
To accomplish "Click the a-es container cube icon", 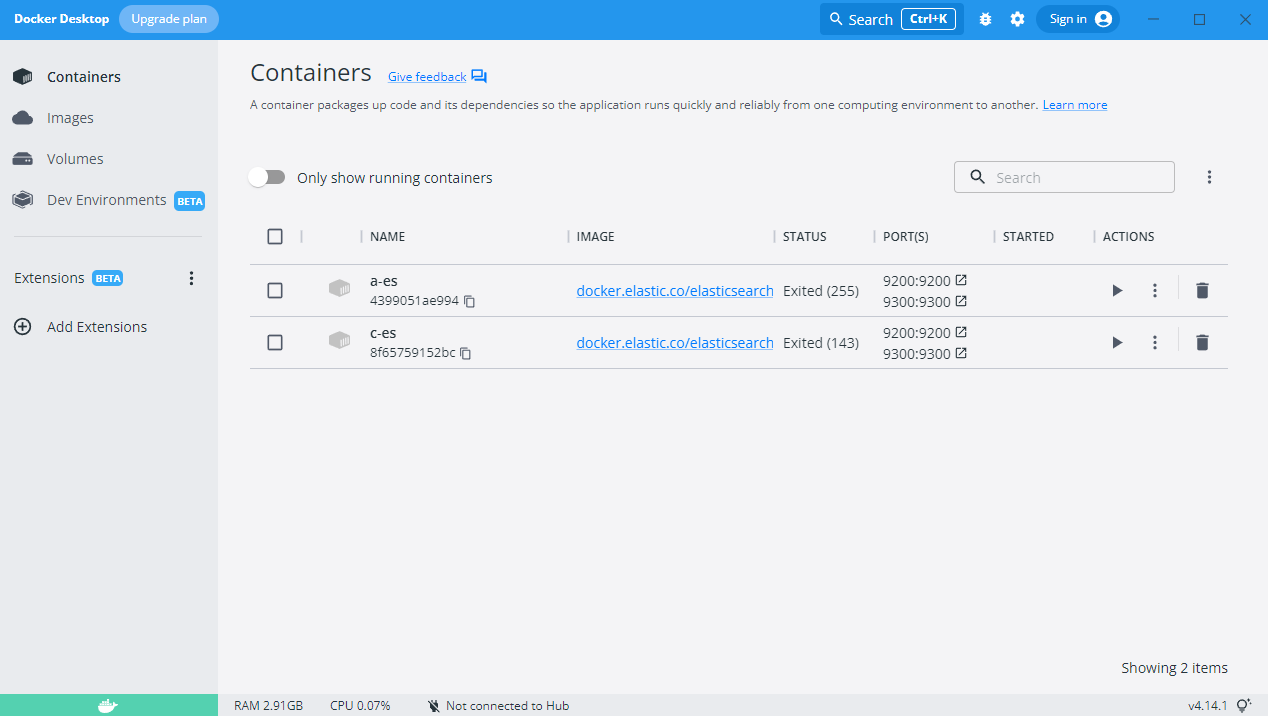I will click(x=340, y=289).
